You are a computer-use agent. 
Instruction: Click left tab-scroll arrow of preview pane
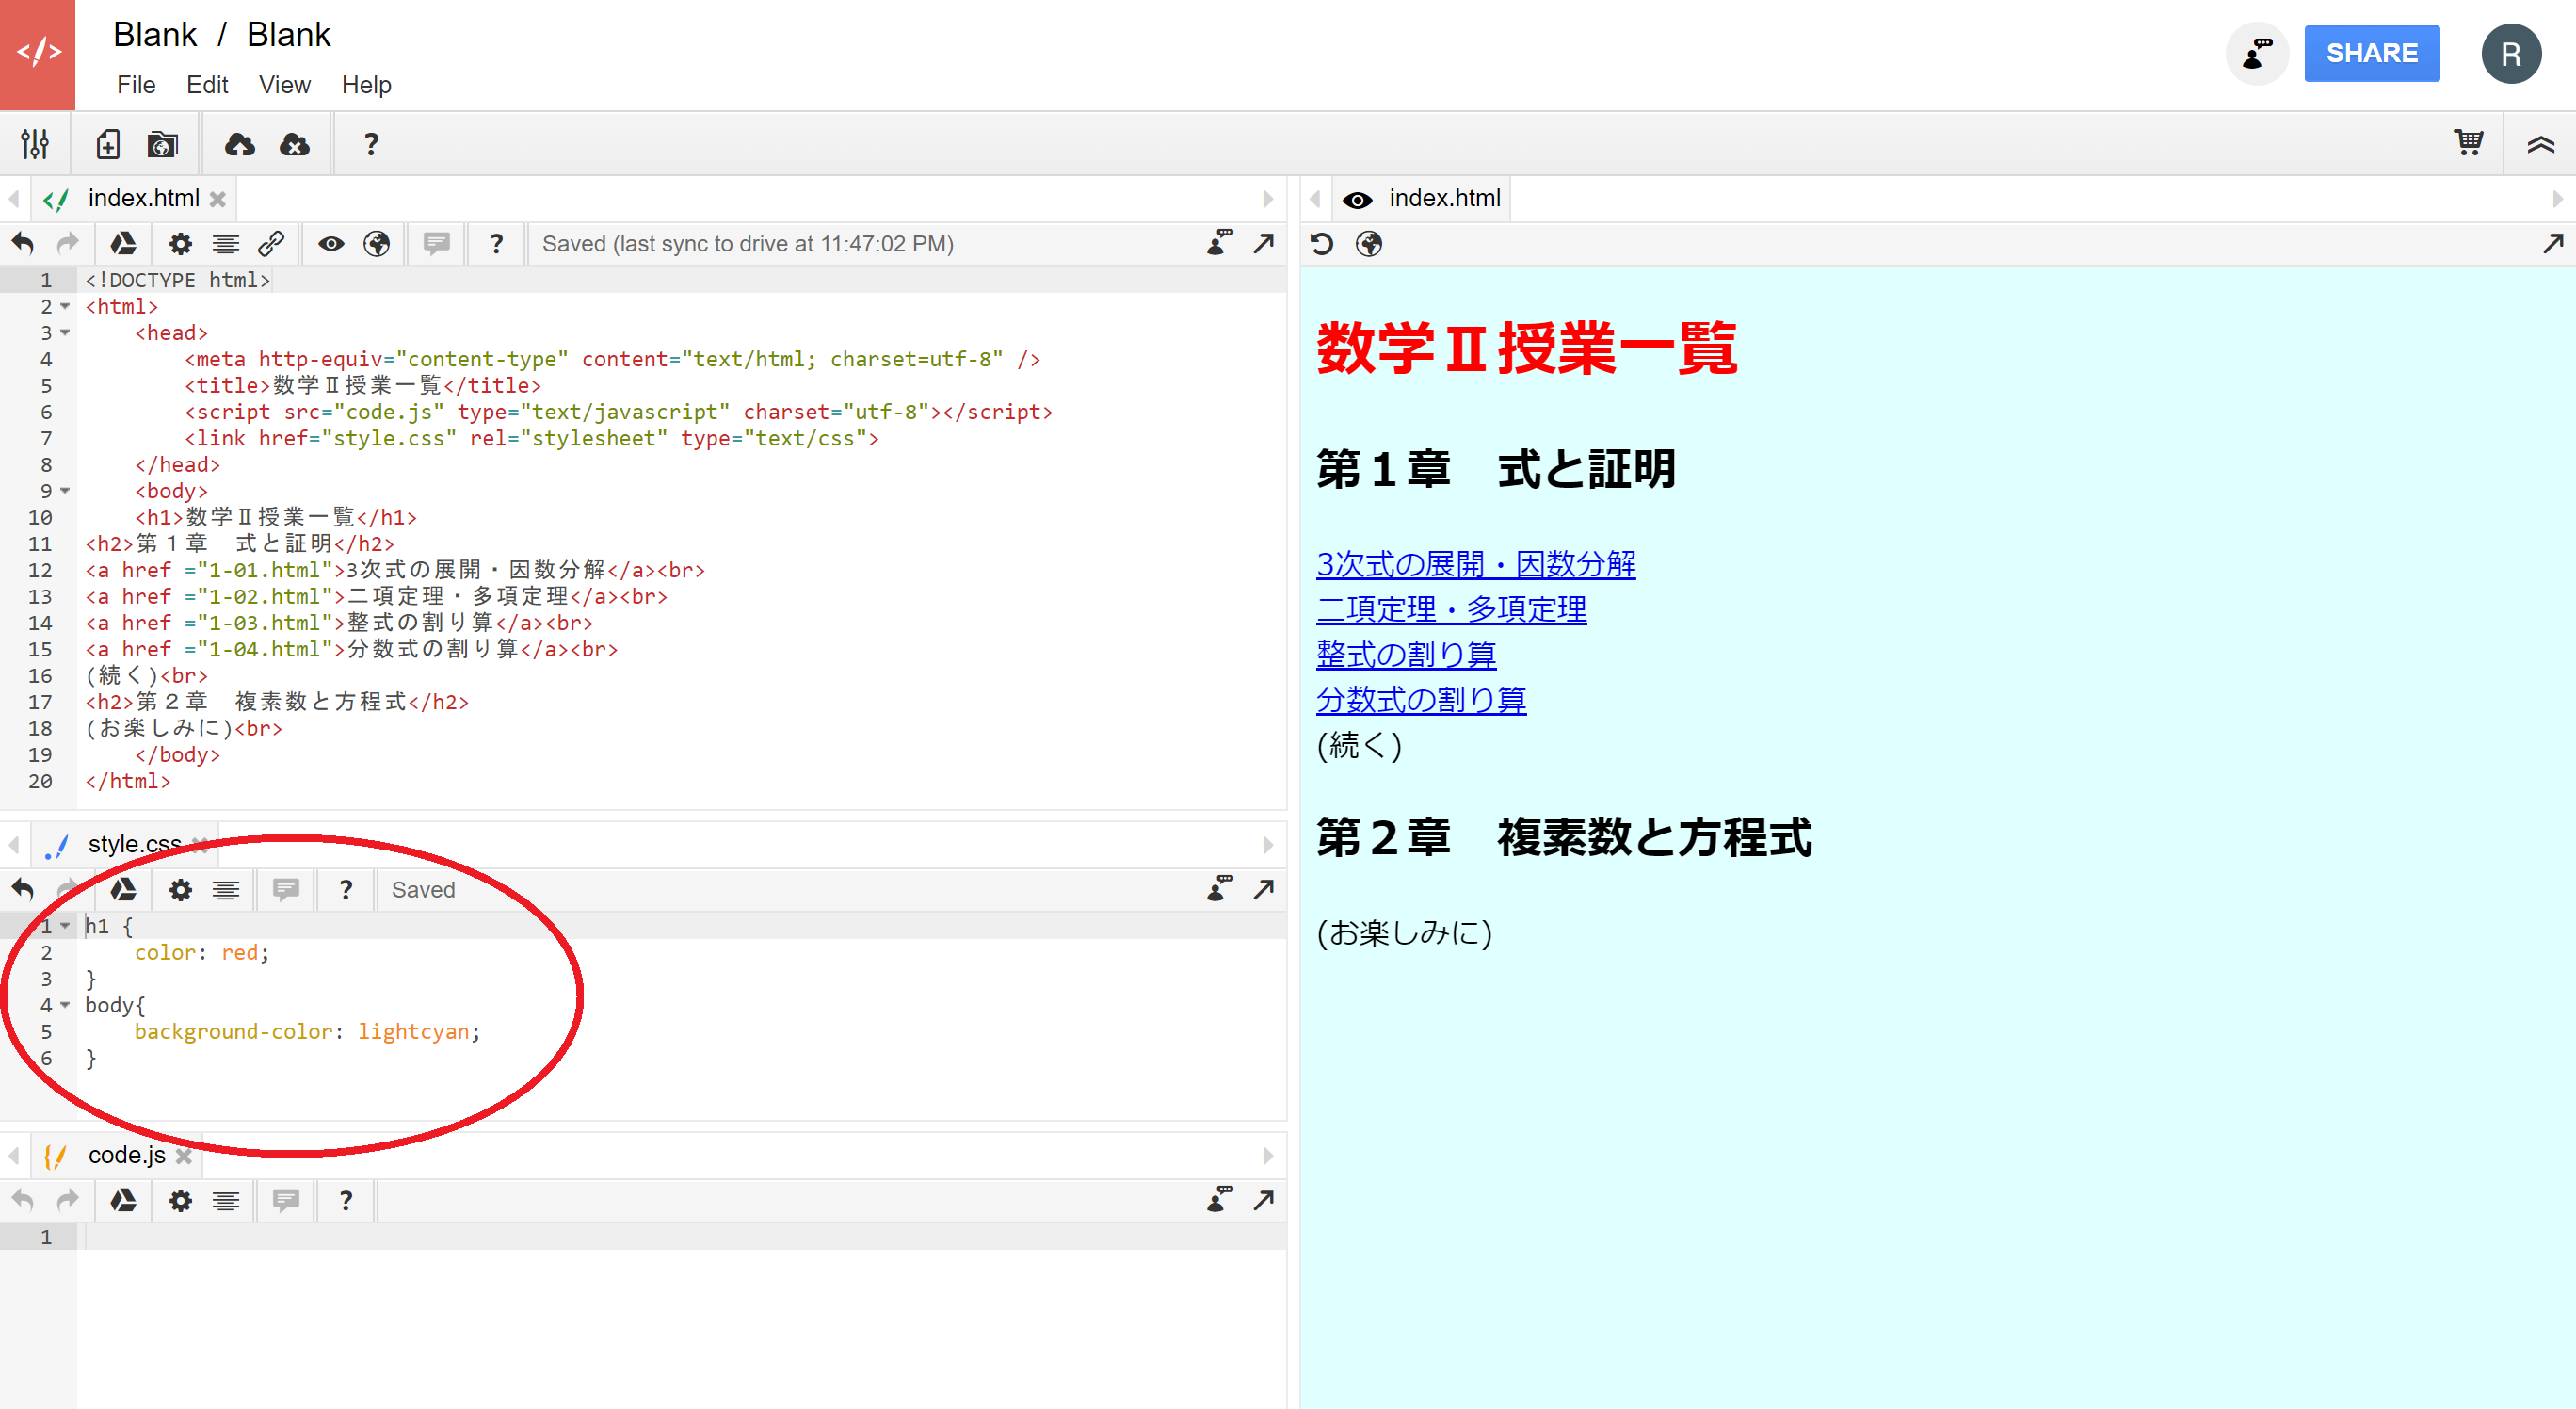[x=1315, y=199]
